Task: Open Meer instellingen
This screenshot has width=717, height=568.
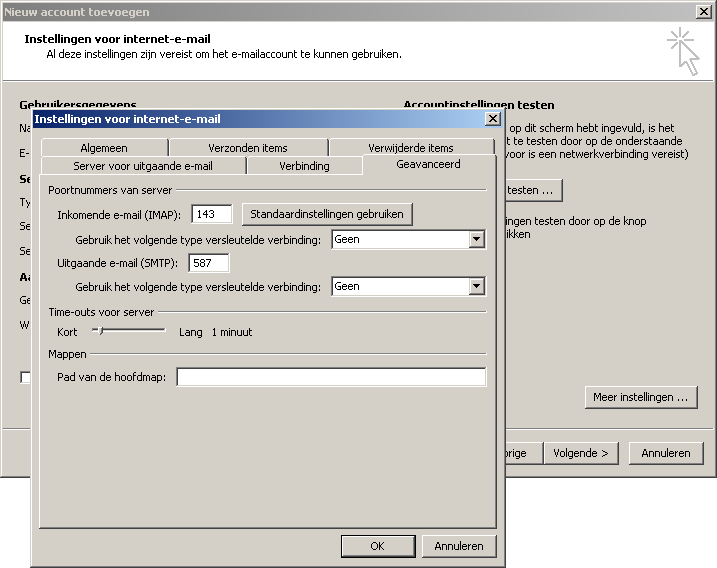Action: pos(640,397)
